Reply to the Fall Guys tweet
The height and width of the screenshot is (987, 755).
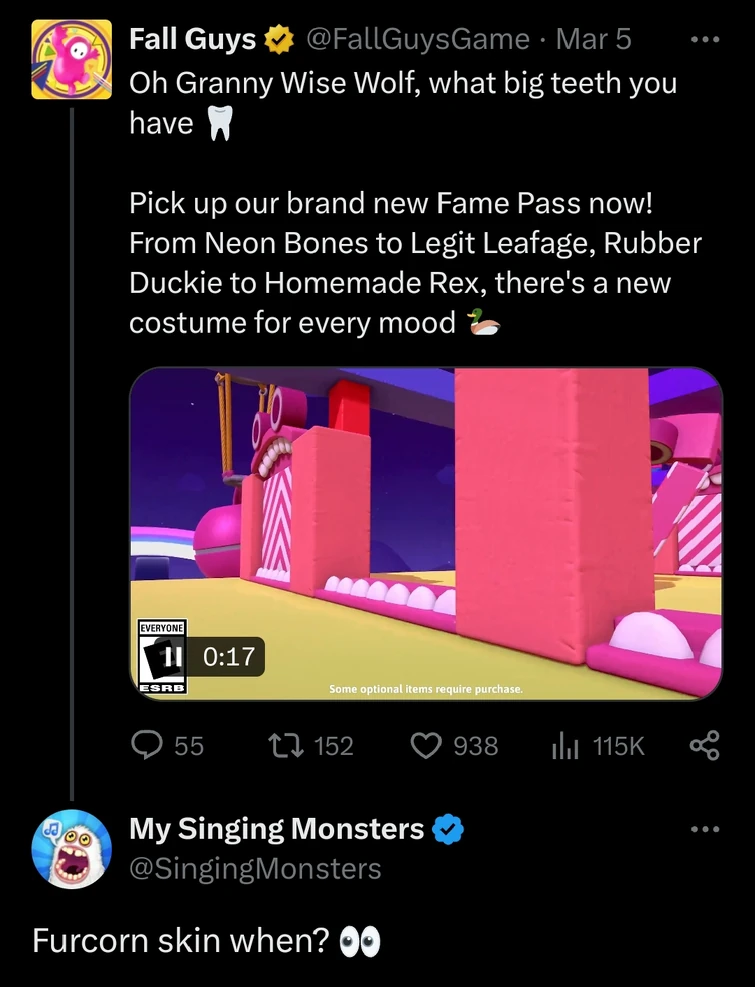click(x=148, y=745)
